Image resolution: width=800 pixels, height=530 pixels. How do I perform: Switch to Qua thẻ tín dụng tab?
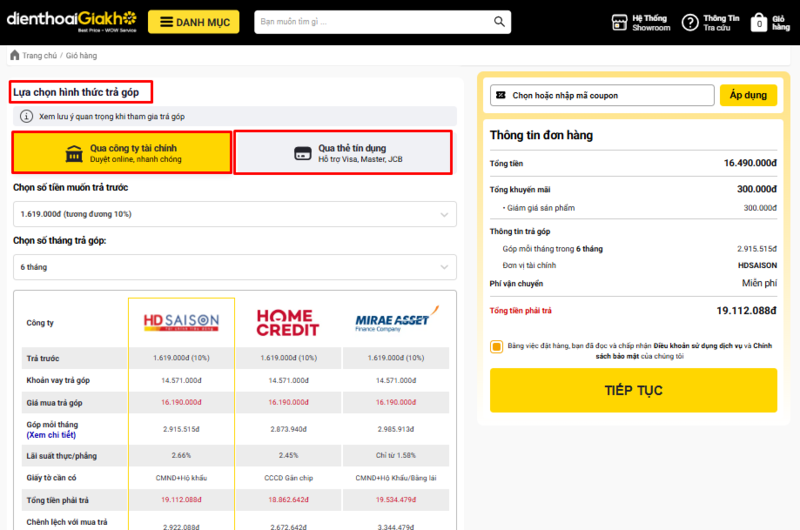coord(343,153)
